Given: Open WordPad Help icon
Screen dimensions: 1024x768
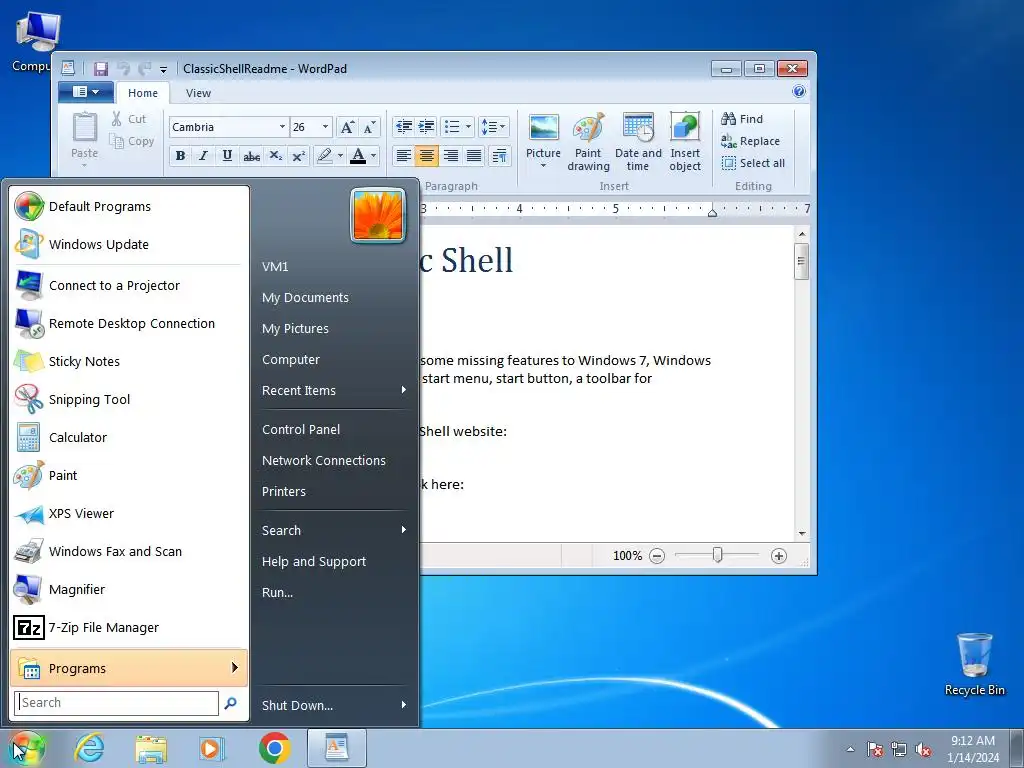Looking at the screenshot, I should pyautogui.click(x=799, y=91).
